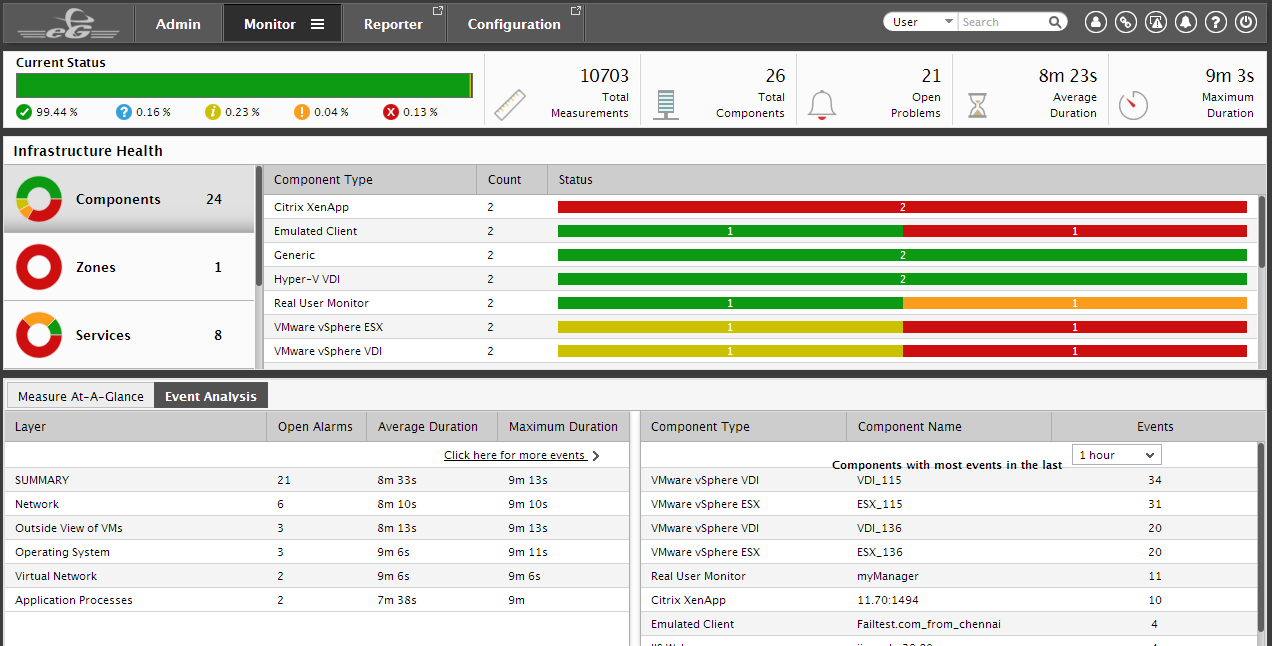Open the monitor alert warning icon
This screenshot has height=646, width=1272.
tap(1155, 22)
